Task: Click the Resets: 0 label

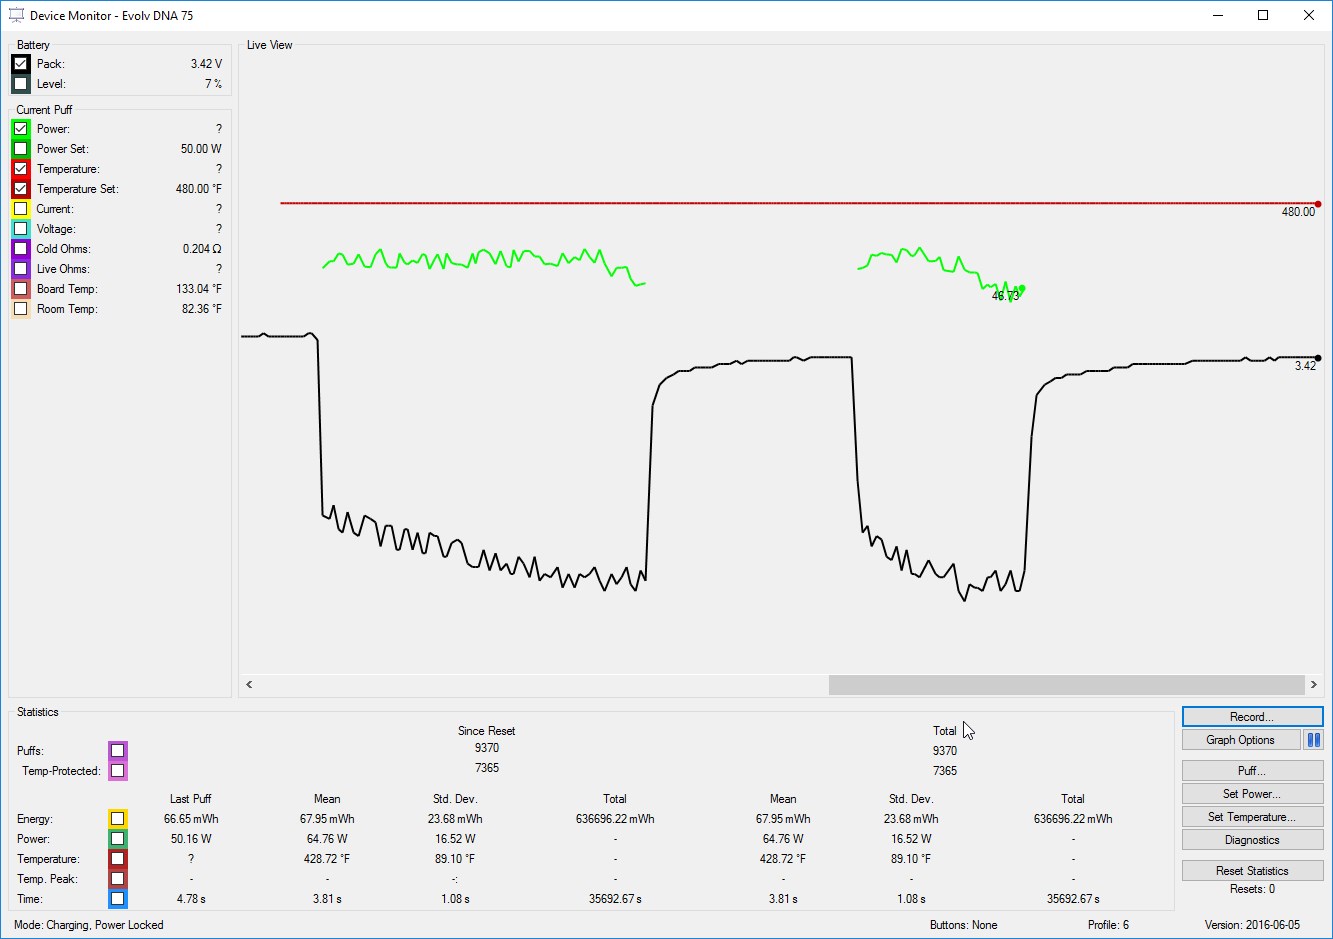Action: click(1252, 889)
